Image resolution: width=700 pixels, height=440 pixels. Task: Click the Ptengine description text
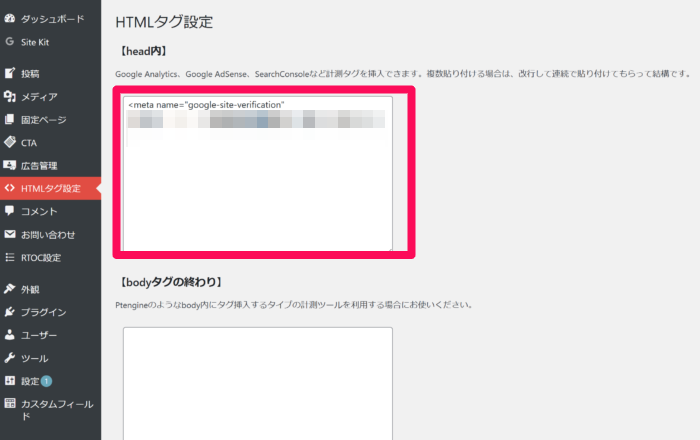(x=294, y=305)
